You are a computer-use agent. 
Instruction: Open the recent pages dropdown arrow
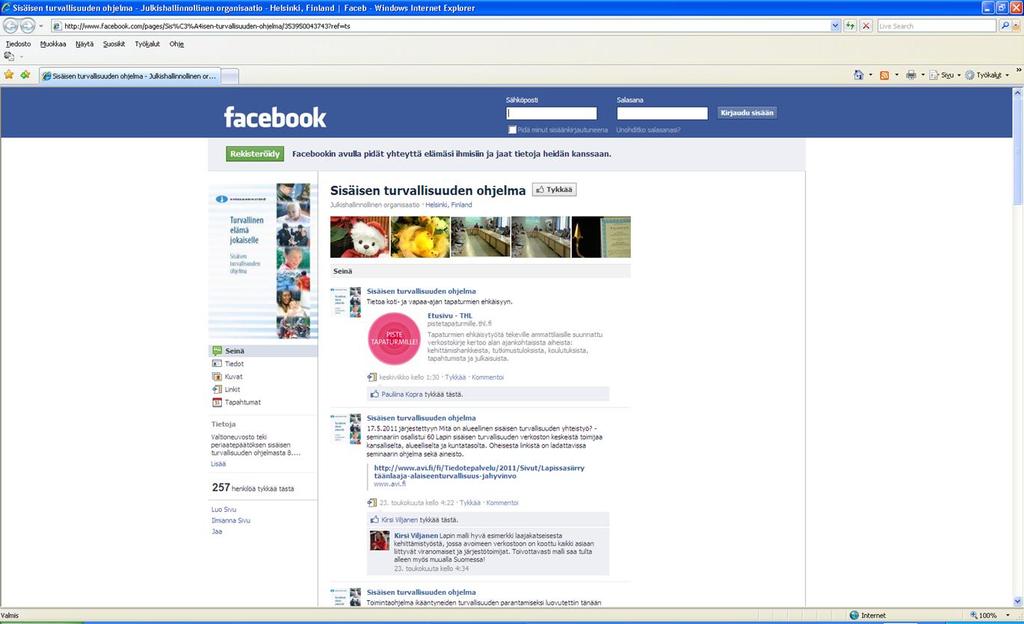40,26
